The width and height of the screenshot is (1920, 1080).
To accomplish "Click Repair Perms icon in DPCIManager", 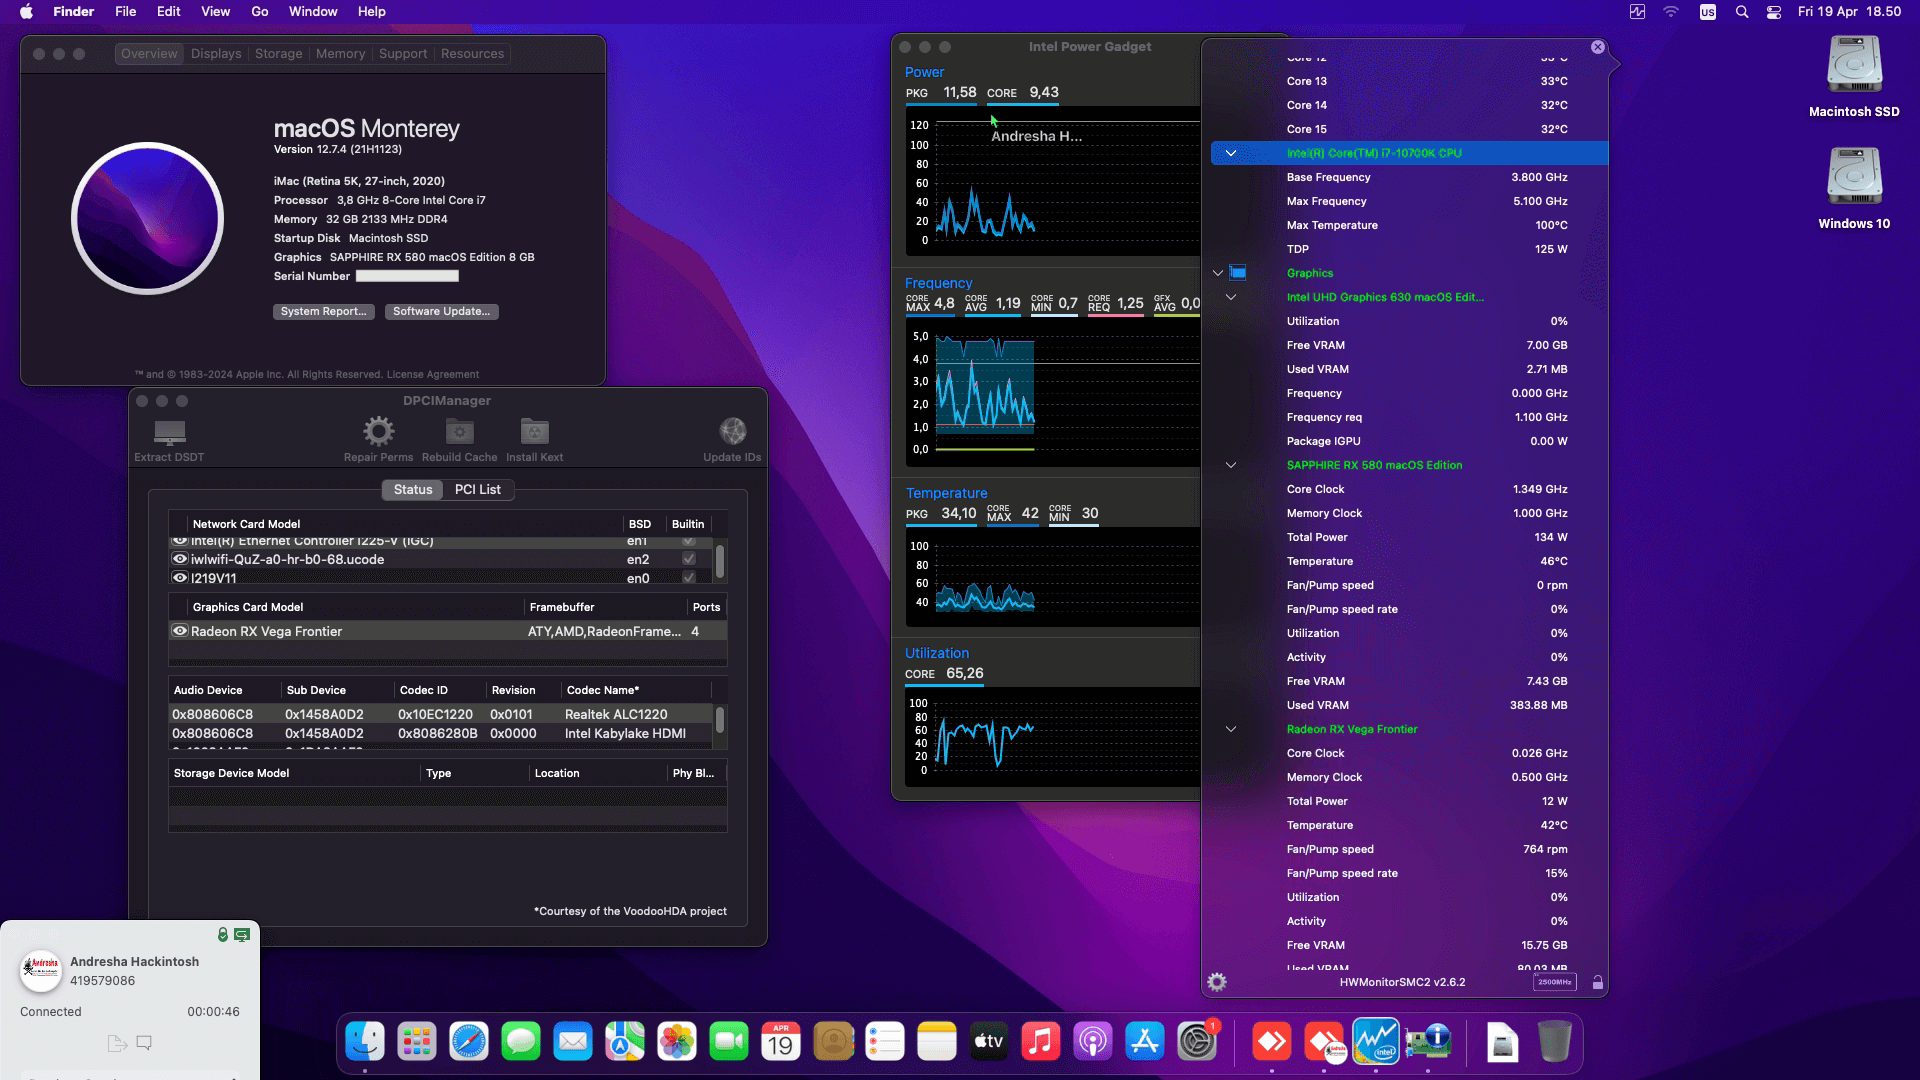I will (378, 430).
